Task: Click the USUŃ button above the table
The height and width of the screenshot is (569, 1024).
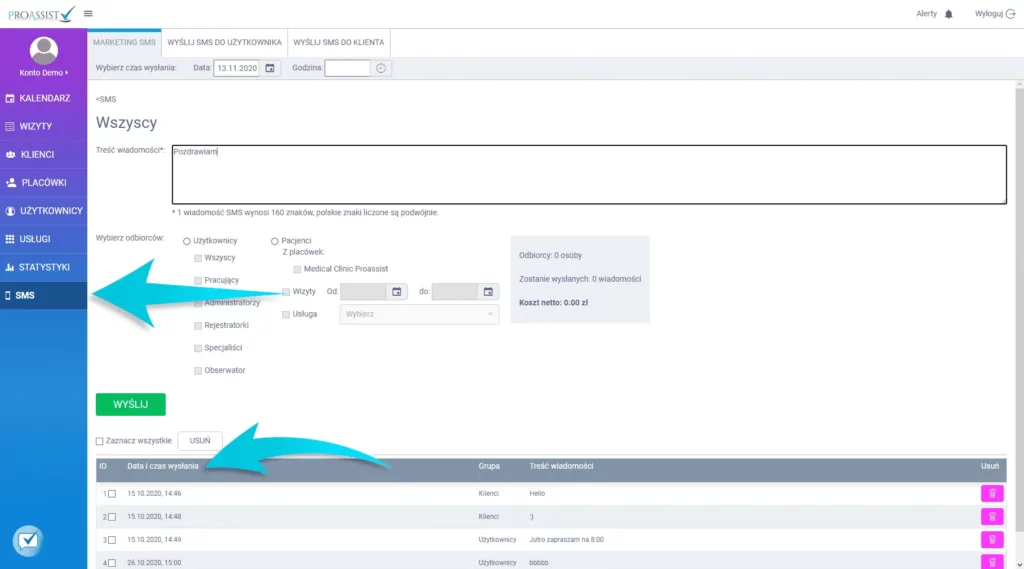Action: point(200,441)
